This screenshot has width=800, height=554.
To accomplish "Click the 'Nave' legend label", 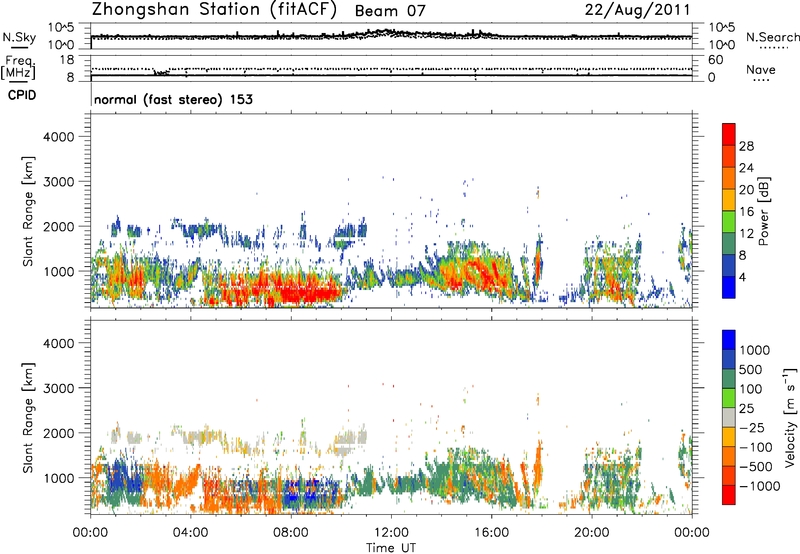I will (761, 70).
